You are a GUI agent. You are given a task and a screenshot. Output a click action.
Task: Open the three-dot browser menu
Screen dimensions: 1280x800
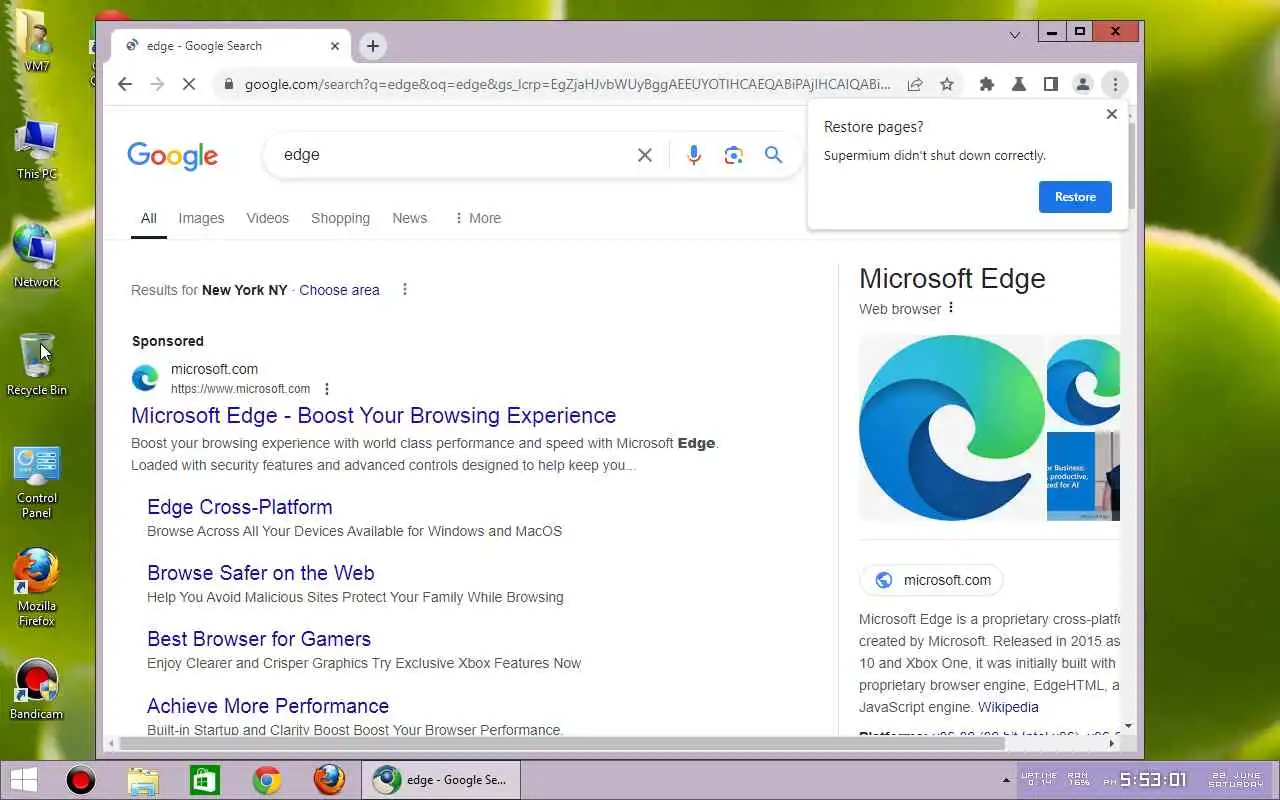point(1115,85)
